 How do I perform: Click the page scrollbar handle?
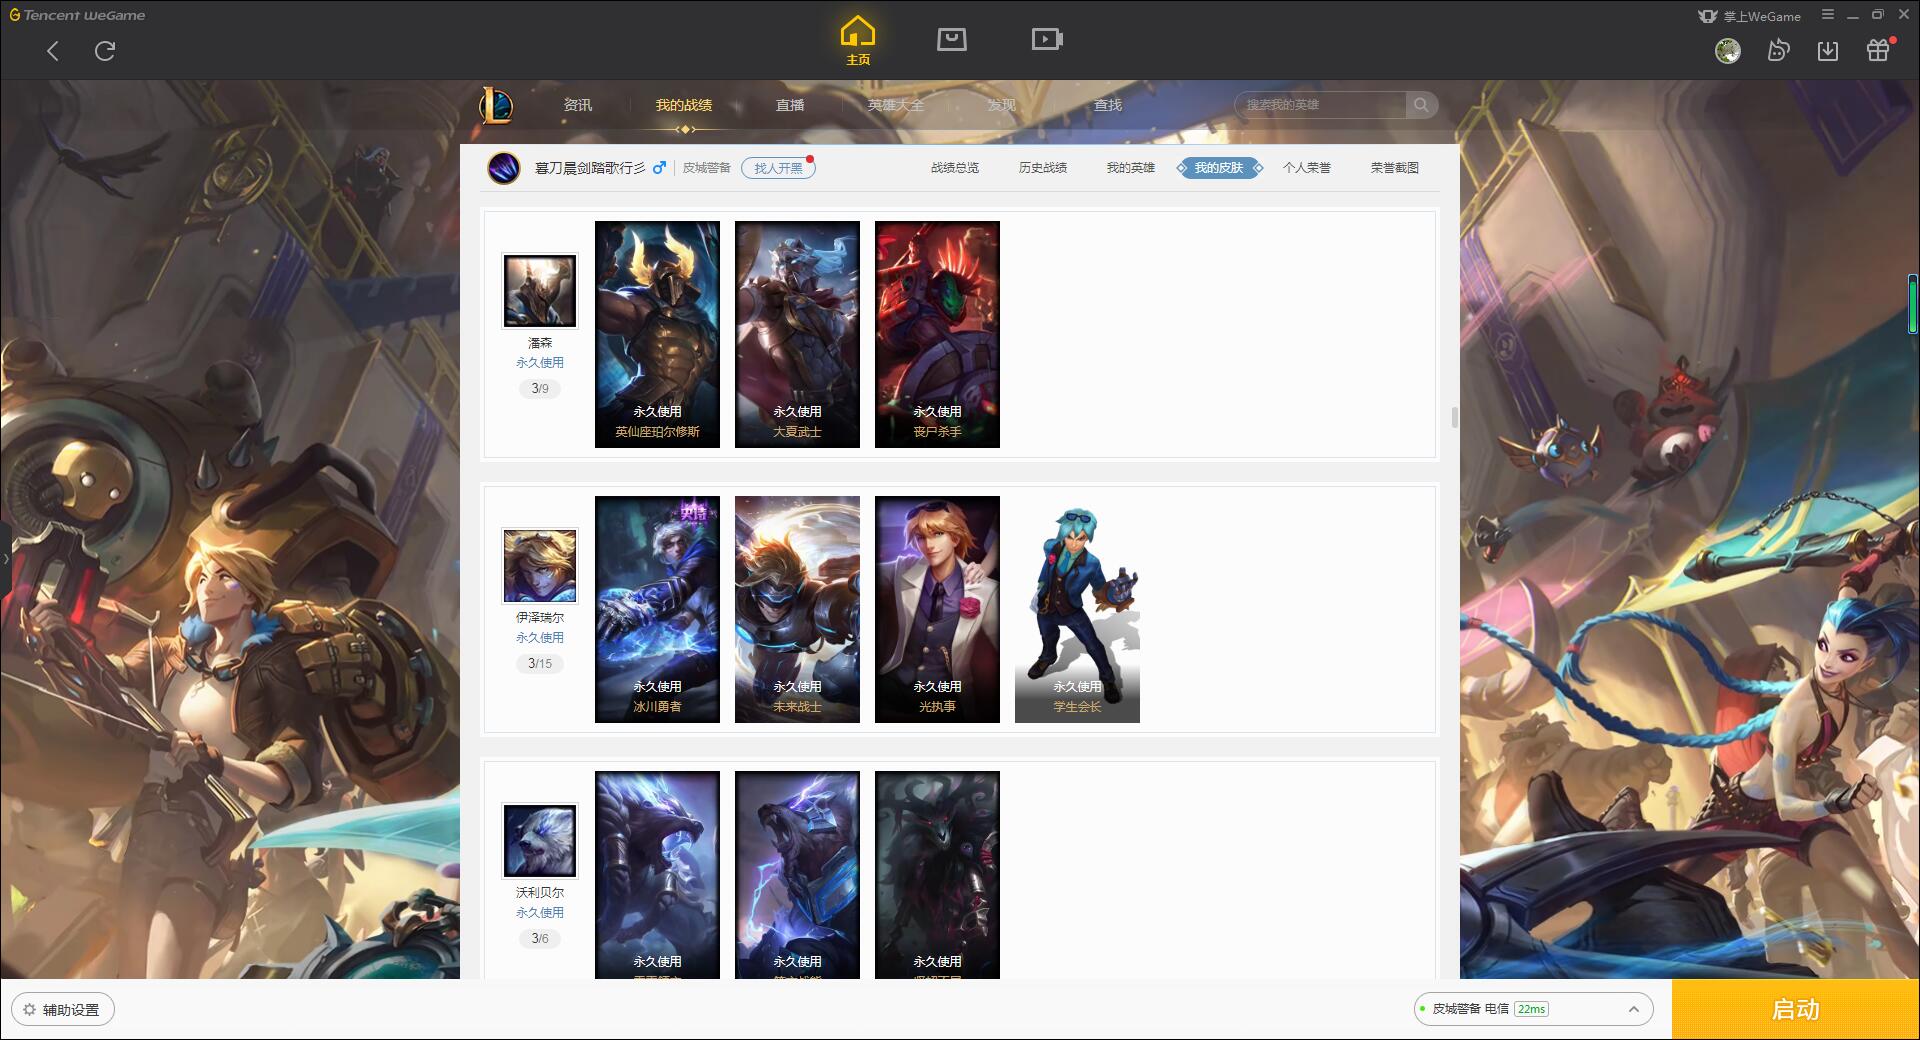(x=1454, y=417)
